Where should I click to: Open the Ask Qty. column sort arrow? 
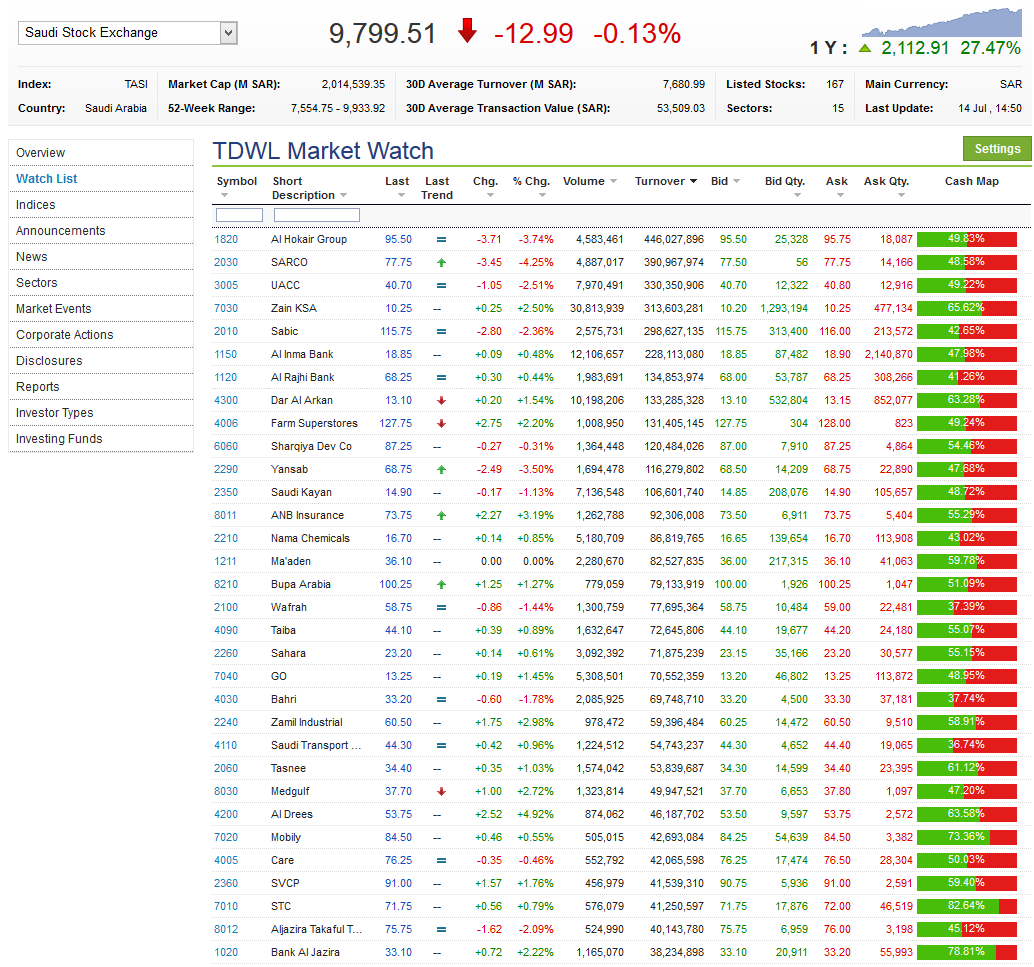click(901, 195)
